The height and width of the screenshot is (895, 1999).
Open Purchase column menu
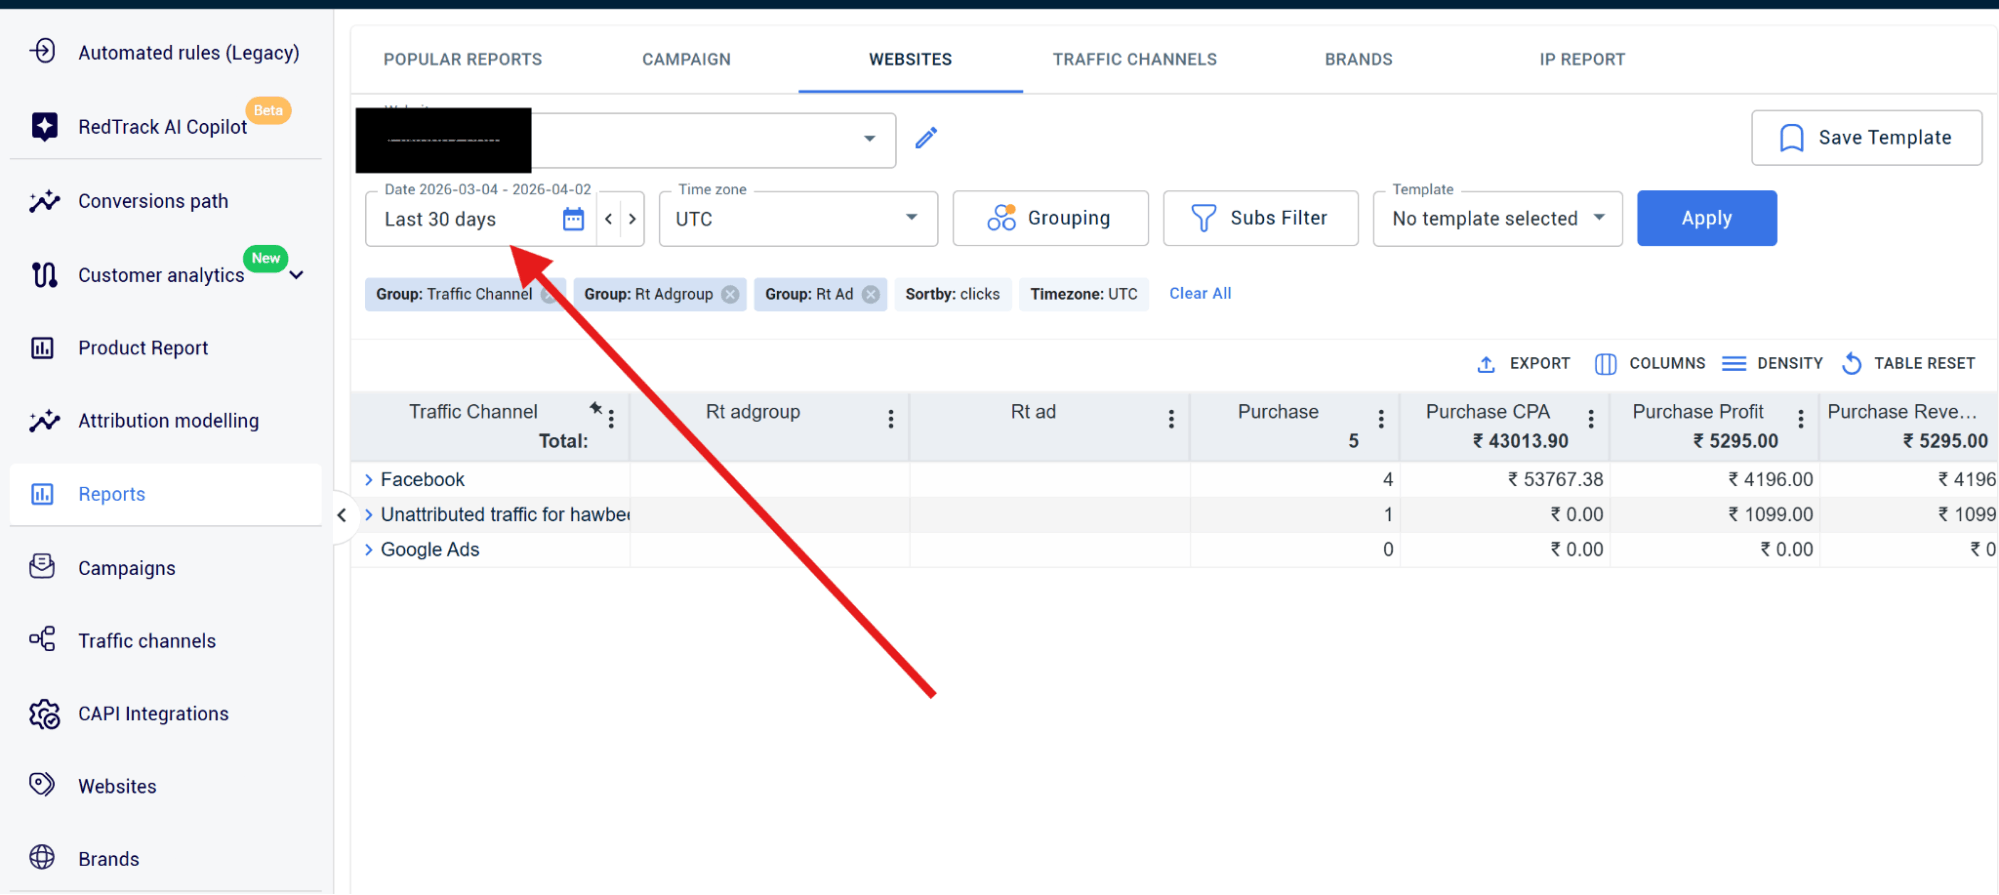click(x=1381, y=420)
